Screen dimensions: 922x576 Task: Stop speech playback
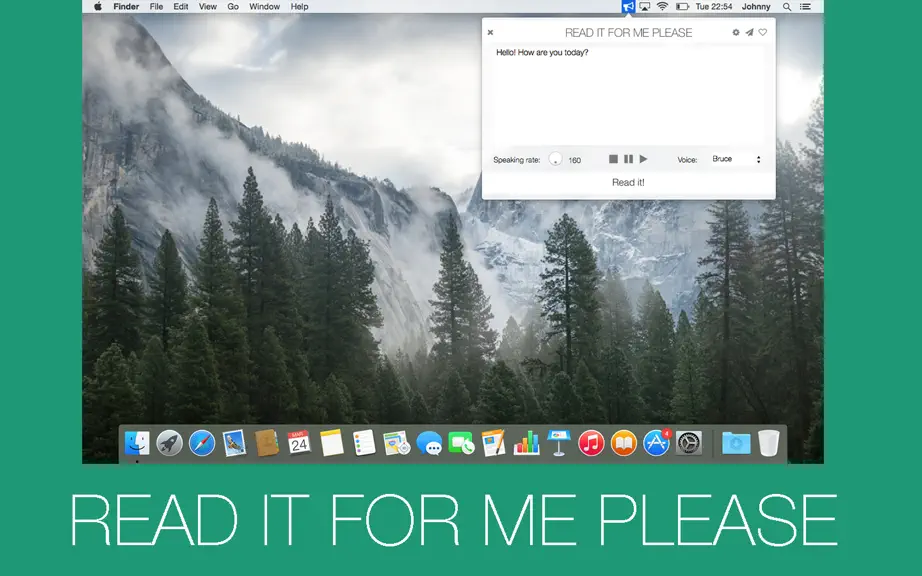(613, 159)
